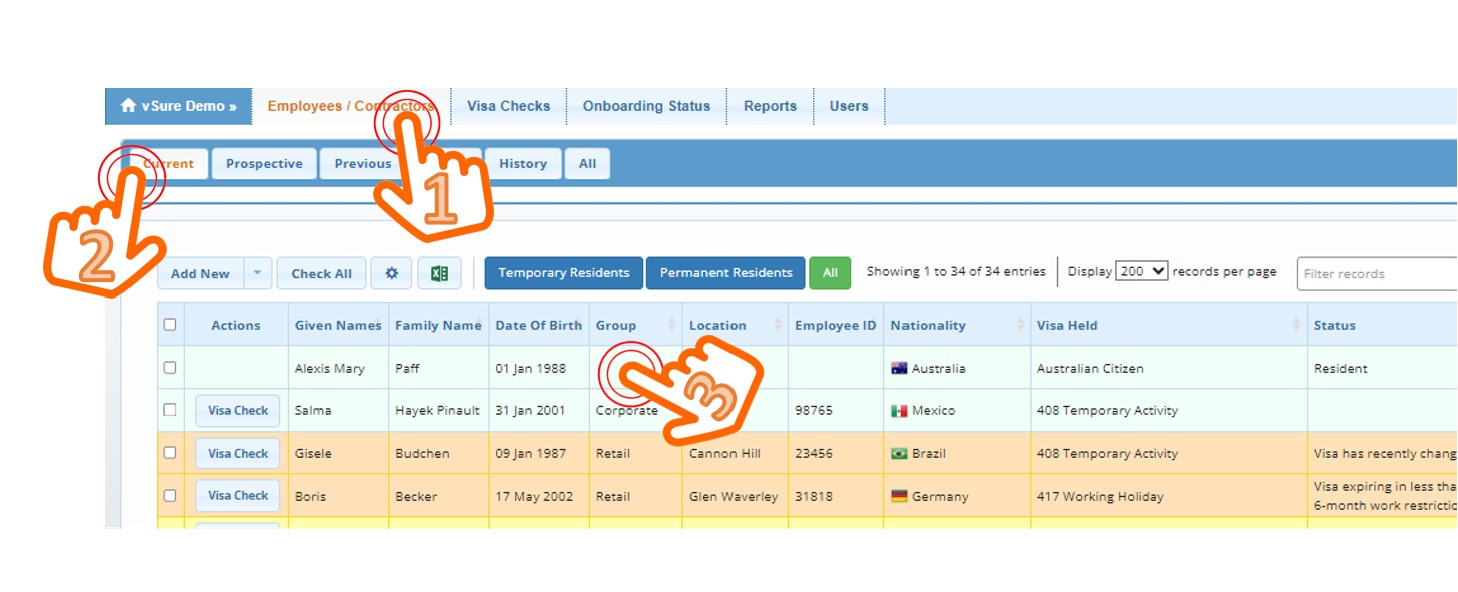The height and width of the screenshot is (592, 1458).
Task: Open table settings gear icon
Action: click(x=391, y=273)
